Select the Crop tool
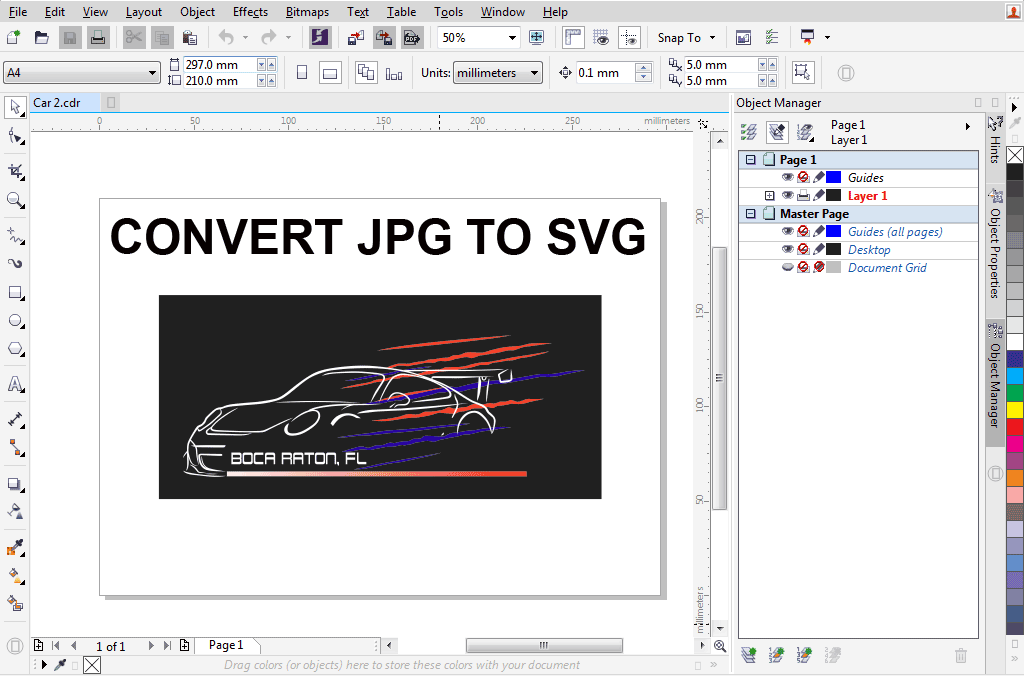Viewport: 1024px width, 676px height. pyautogui.click(x=15, y=171)
